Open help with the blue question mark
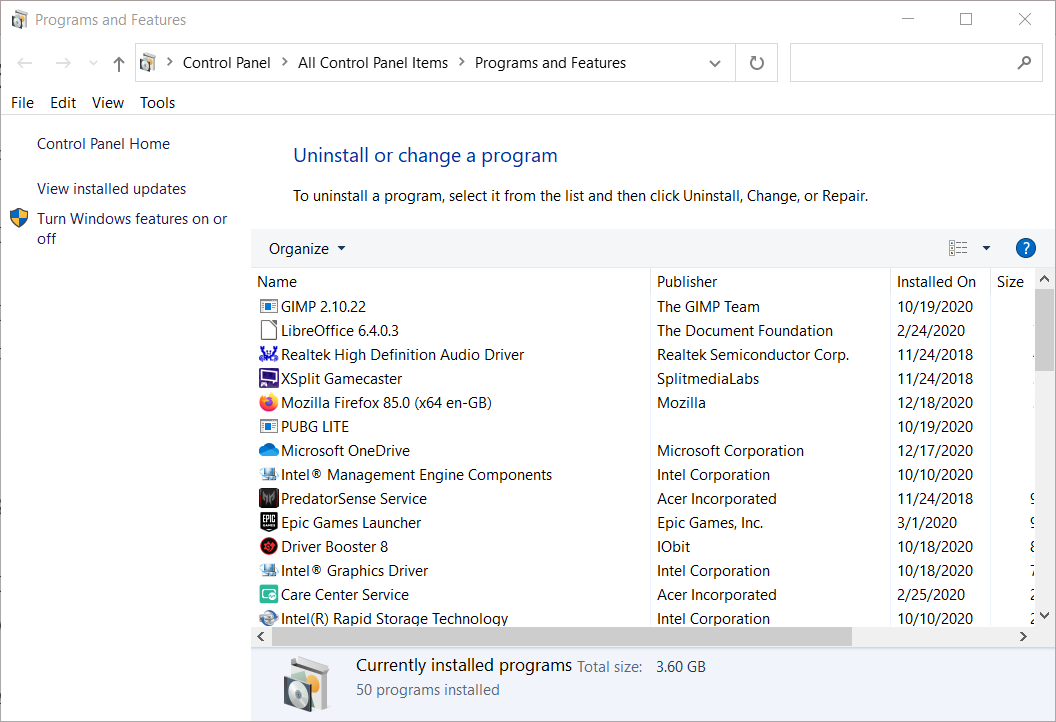 [1026, 248]
